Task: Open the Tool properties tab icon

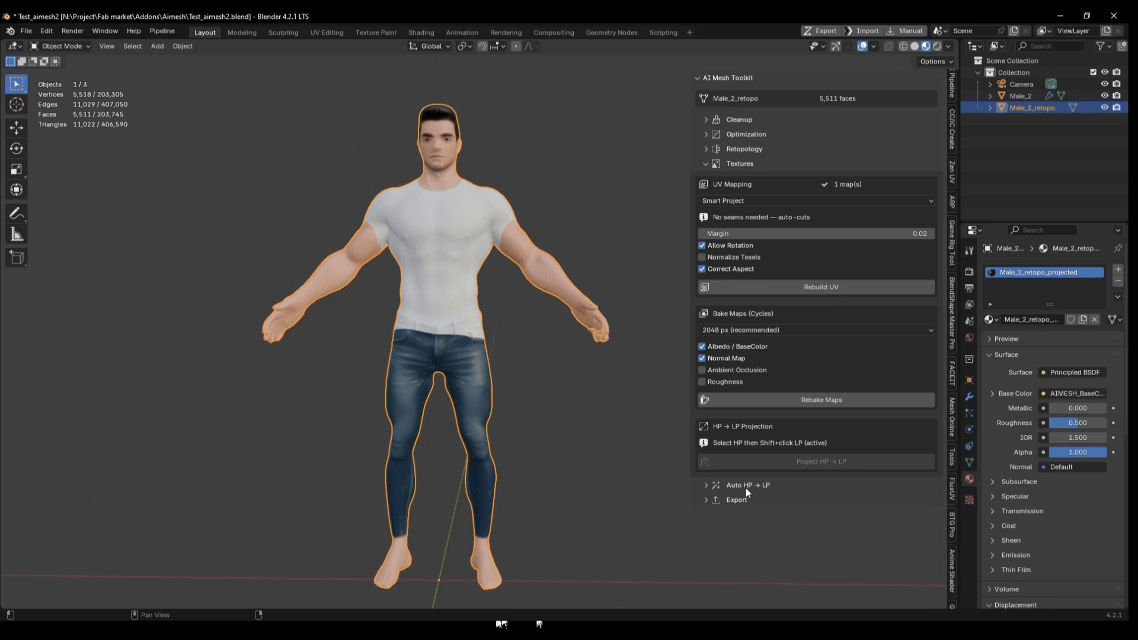Action: click(x=969, y=250)
